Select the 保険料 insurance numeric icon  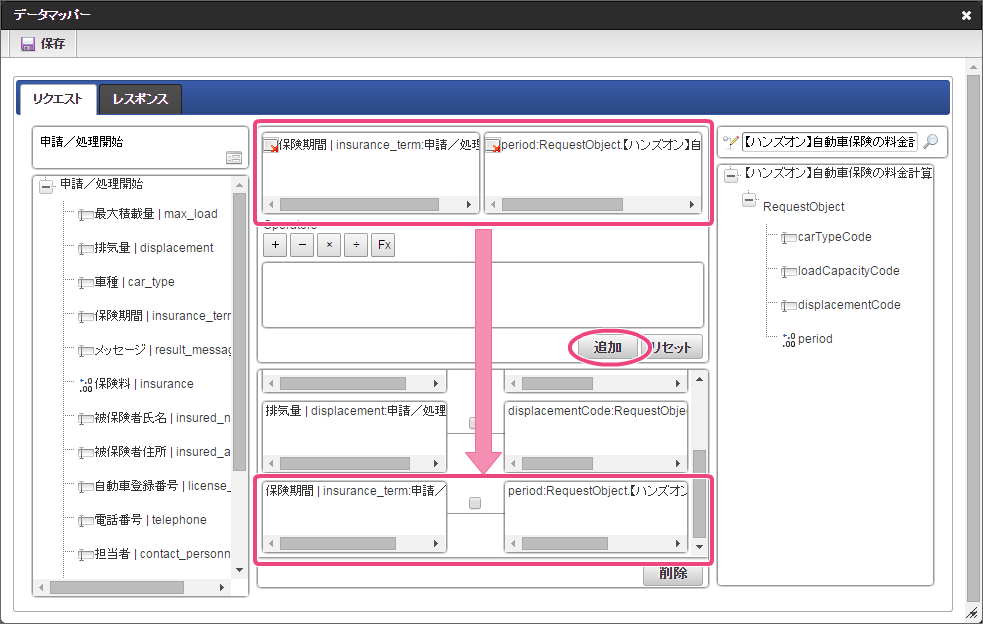86,384
